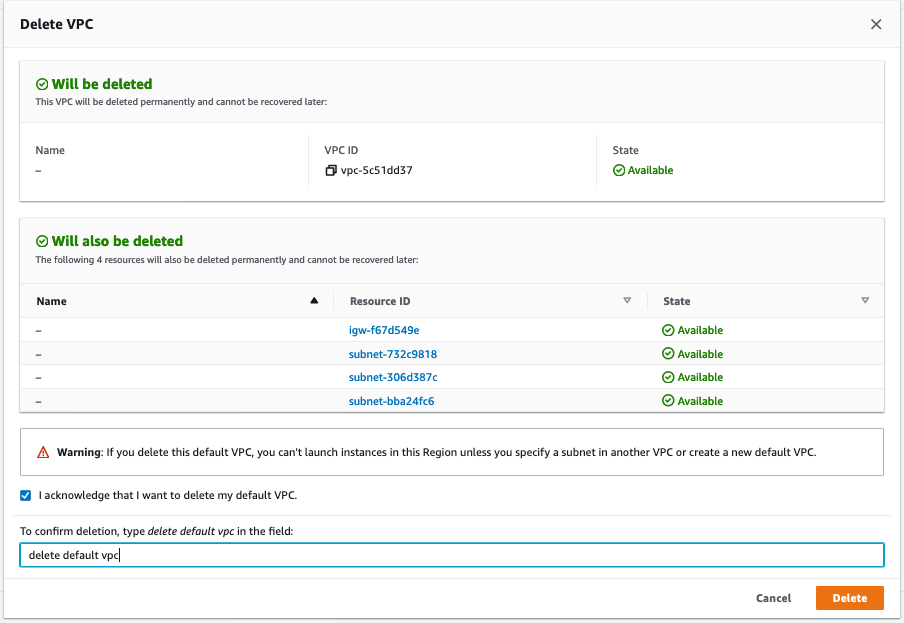Close the Delete VPC dialog
Viewport: 904px width, 623px height.
tap(876, 24)
